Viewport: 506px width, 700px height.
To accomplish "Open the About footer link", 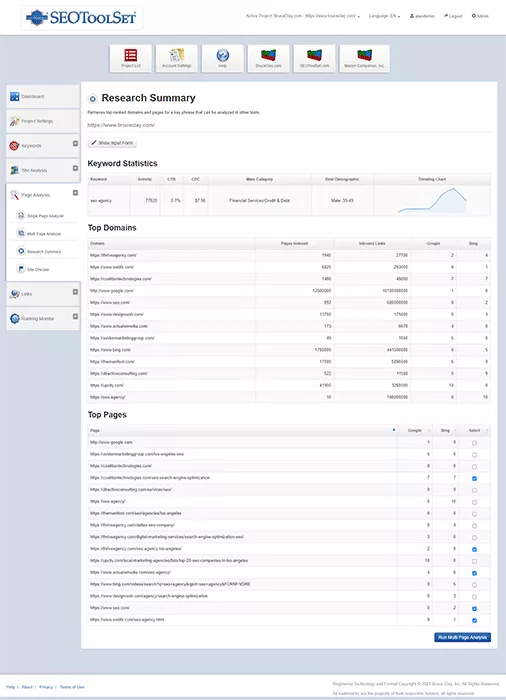I will 27,687.
